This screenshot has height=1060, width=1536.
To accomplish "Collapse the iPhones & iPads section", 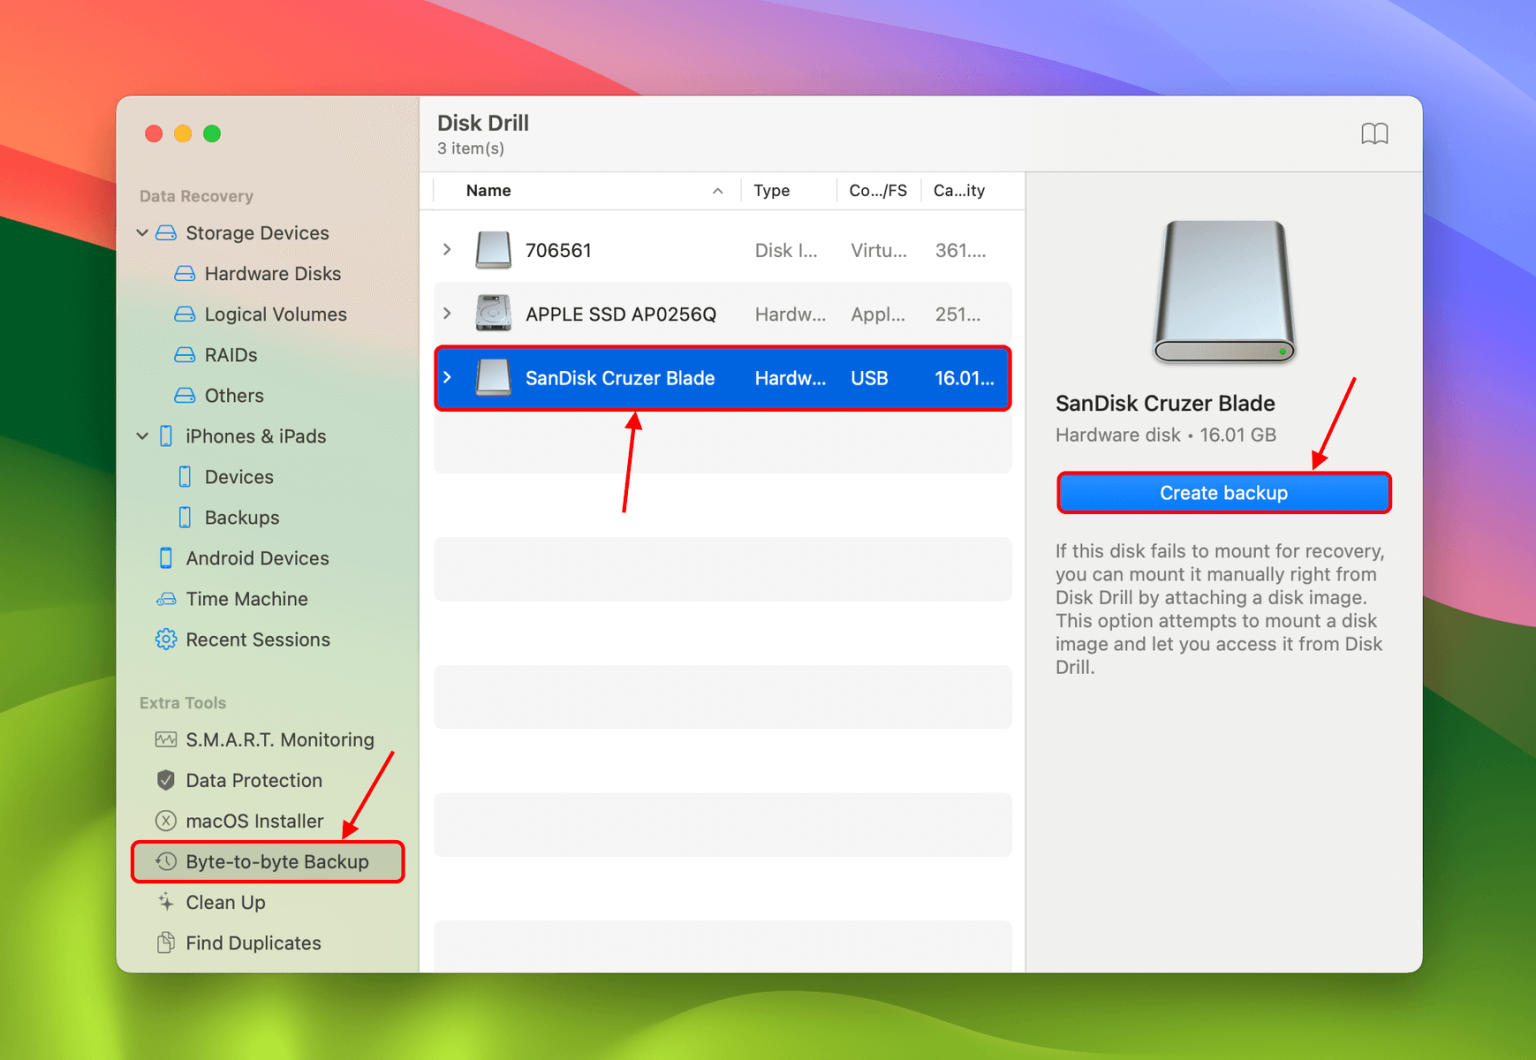I will pos(142,436).
